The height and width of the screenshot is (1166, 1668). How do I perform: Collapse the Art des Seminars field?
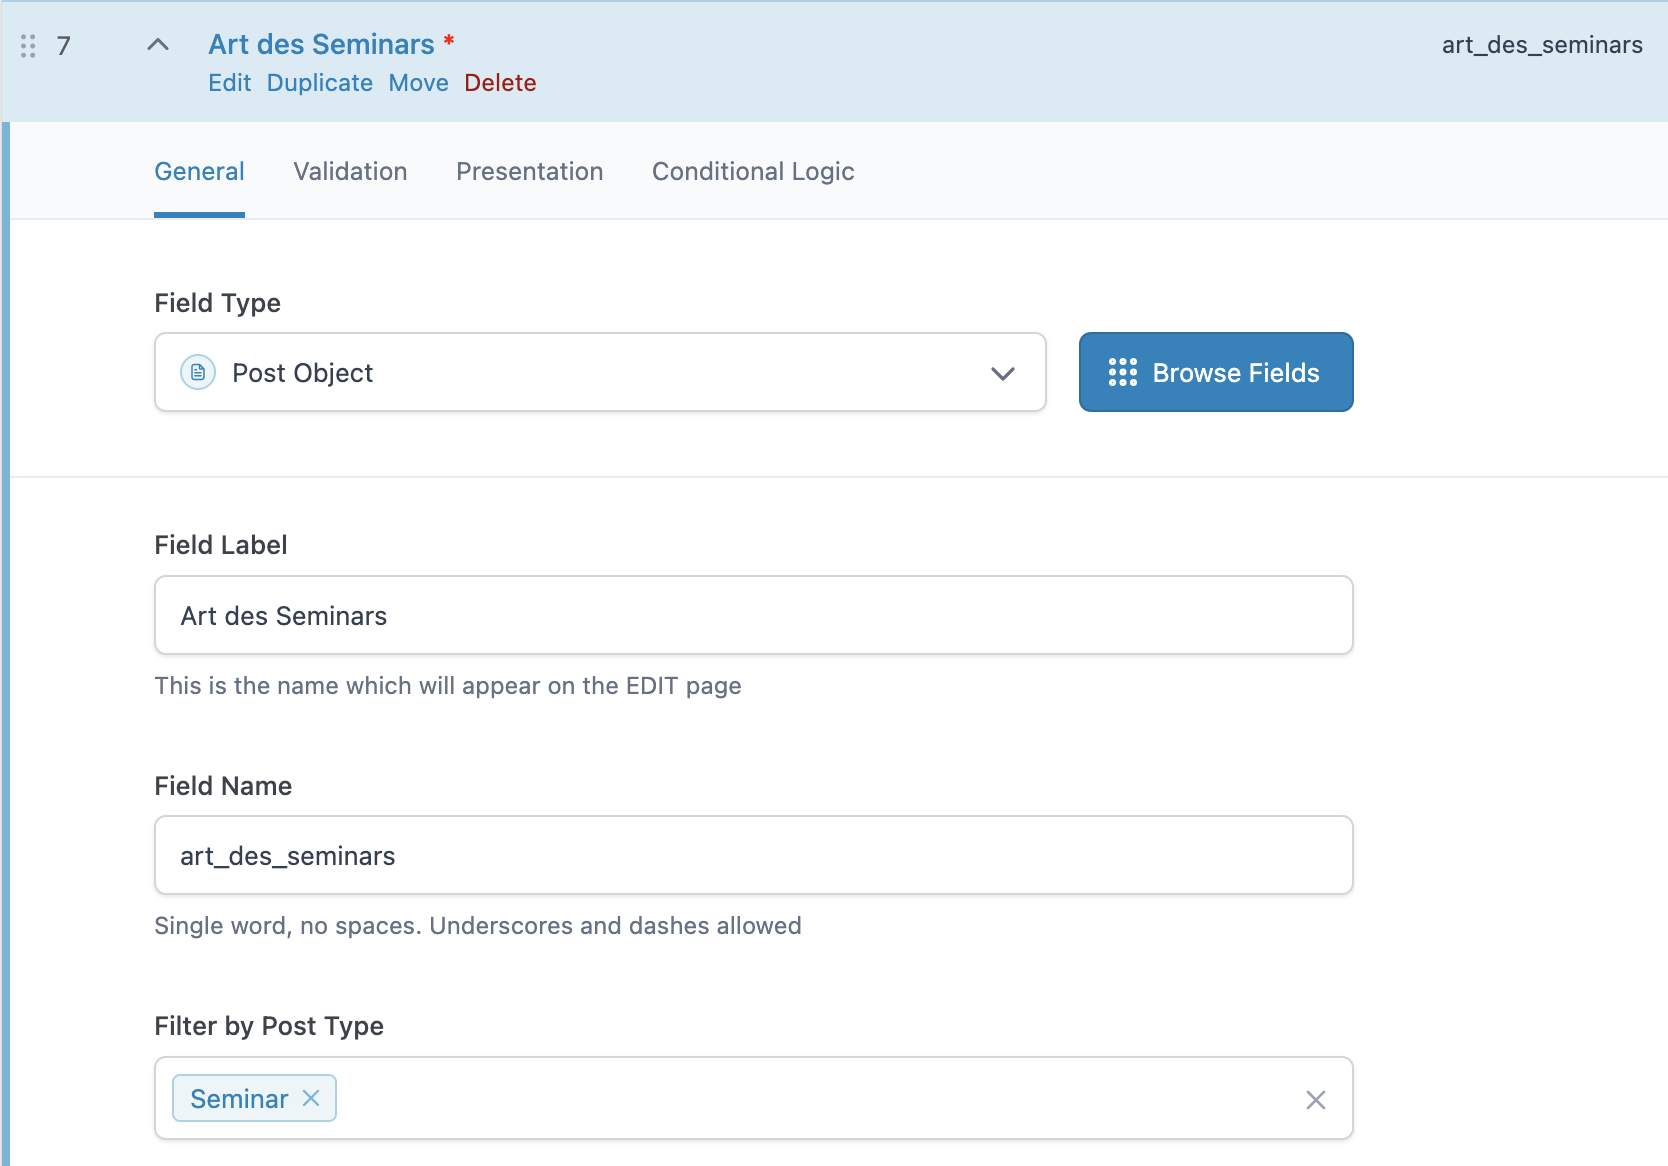click(158, 45)
